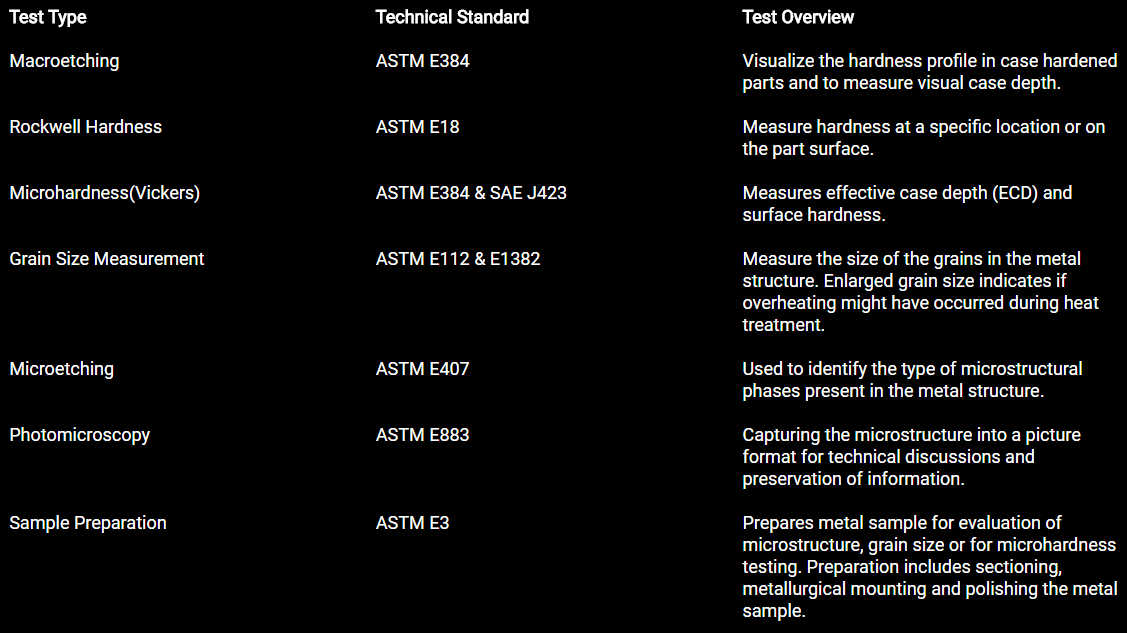Click the ASTM E407 standard

422,369
